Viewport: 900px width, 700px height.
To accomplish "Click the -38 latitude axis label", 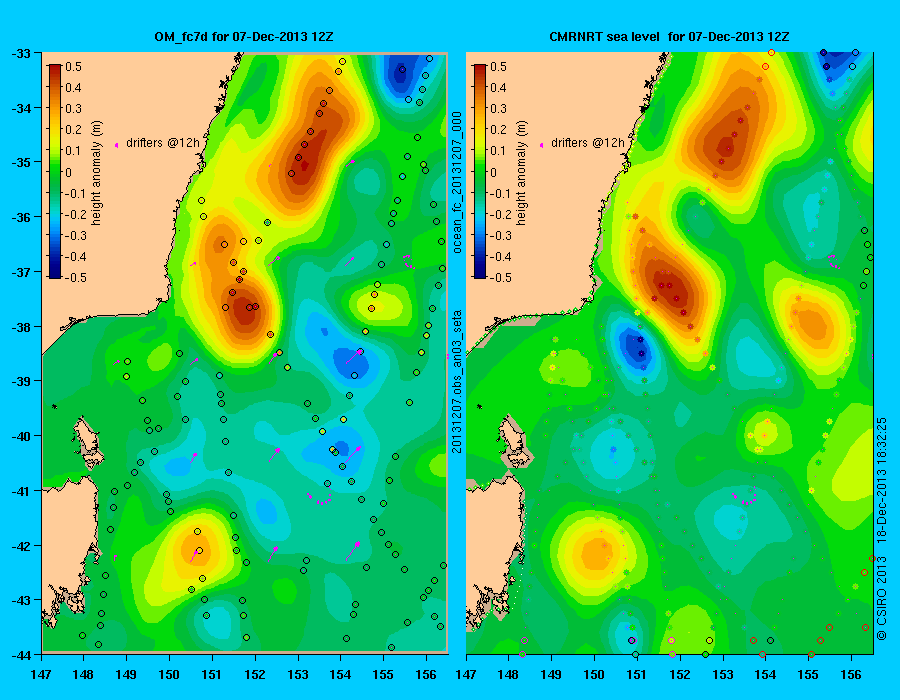I will click(x=21, y=327).
